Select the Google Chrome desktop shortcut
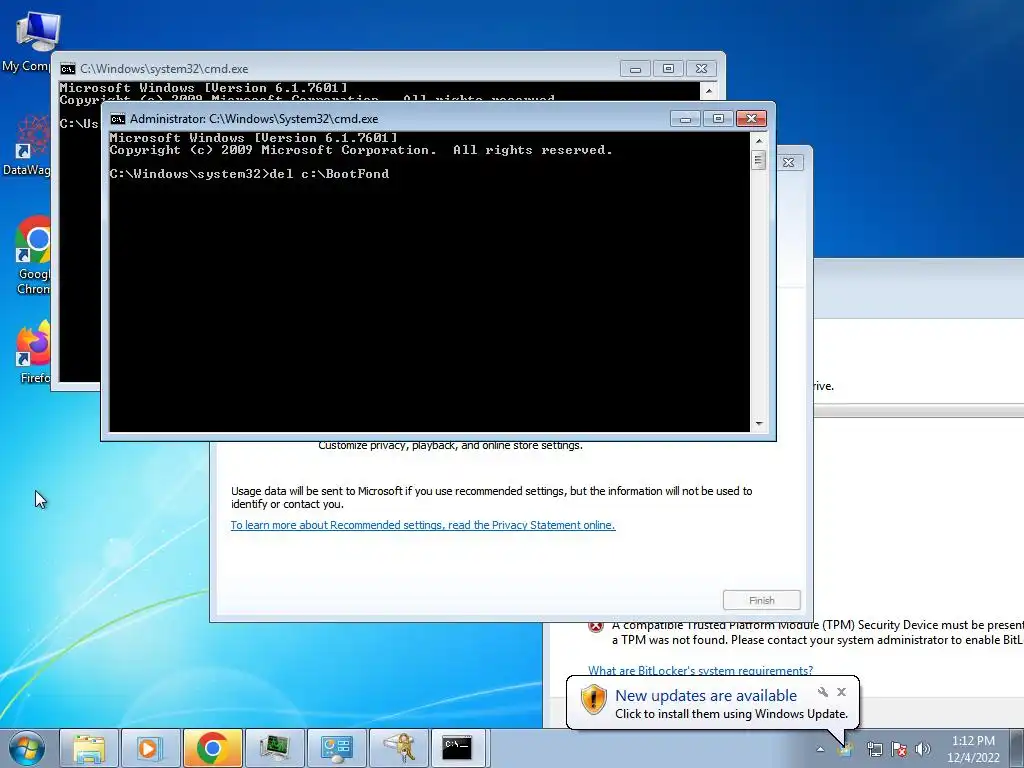The width and height of the screenshot is (1024, 768). coord(33,256)
